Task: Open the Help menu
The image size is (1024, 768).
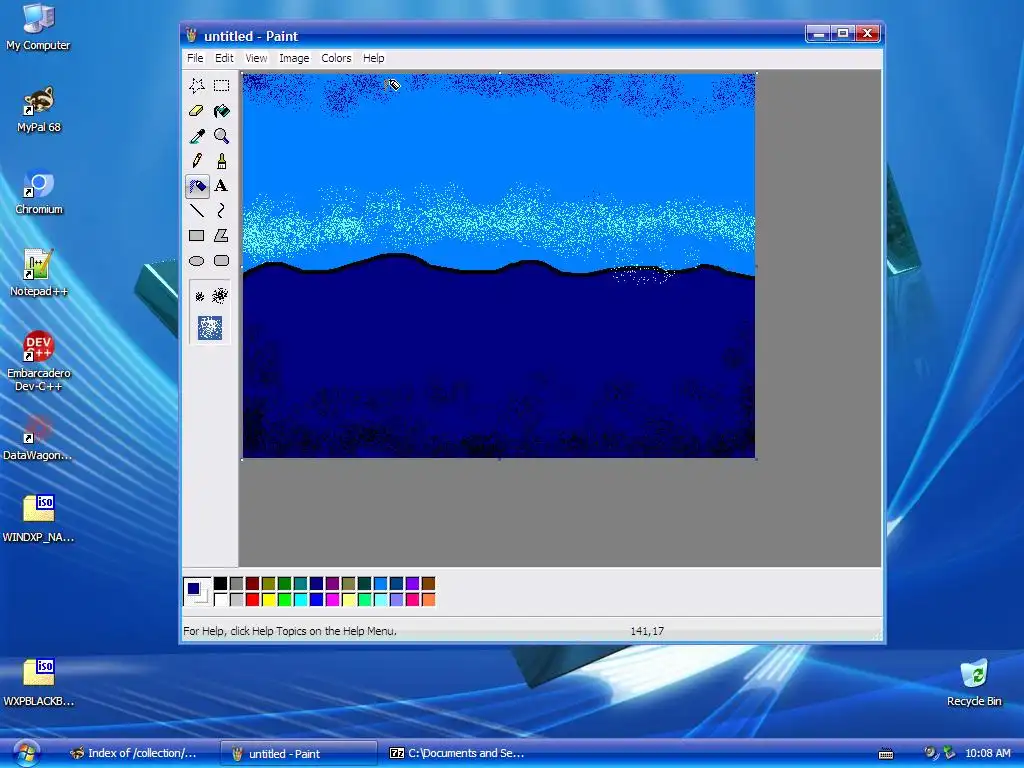Action: (x=374, y=58)
